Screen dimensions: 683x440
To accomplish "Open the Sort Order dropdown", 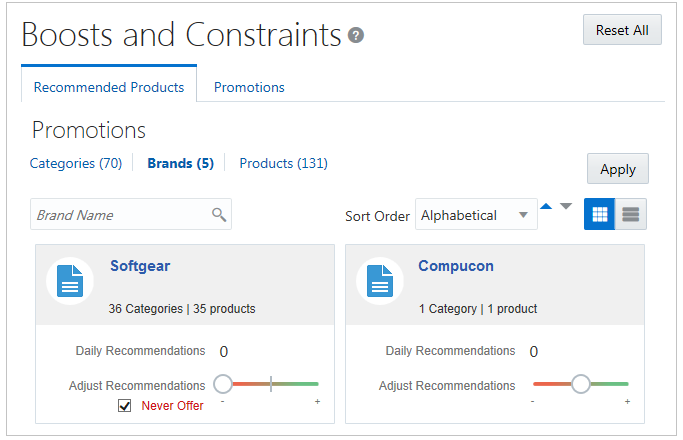I will coord(476,215).
